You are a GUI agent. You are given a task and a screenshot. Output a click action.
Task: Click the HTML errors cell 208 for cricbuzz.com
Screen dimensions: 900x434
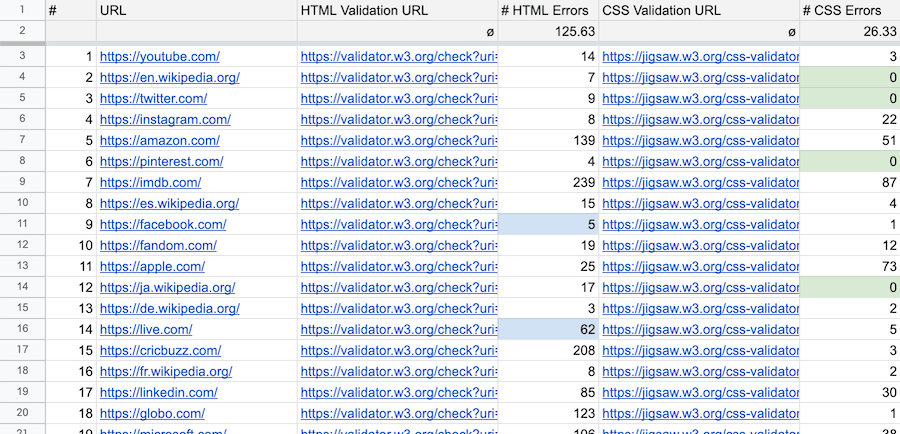(548, 350)
